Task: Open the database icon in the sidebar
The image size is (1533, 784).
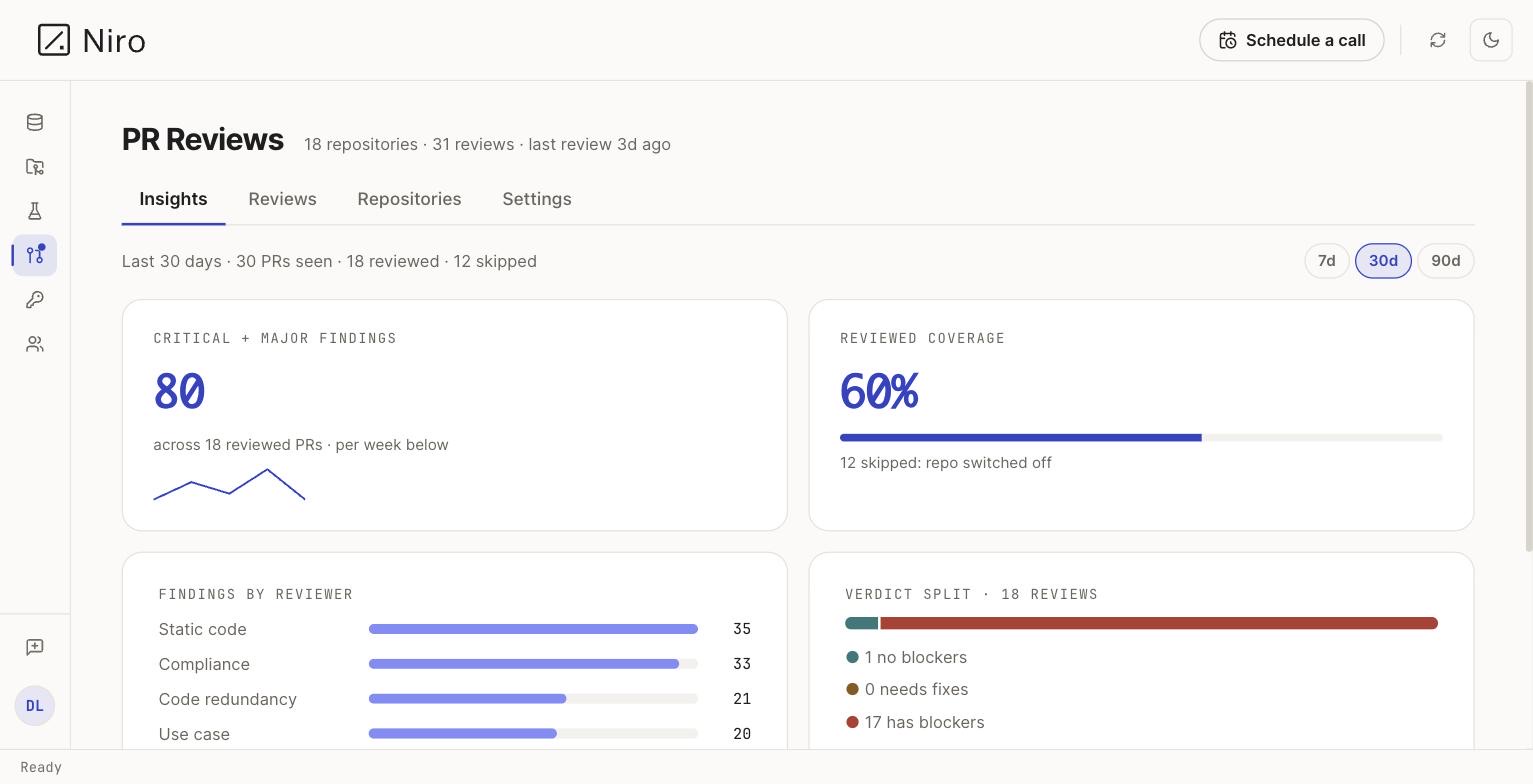Action: click(x=35, y=122)
